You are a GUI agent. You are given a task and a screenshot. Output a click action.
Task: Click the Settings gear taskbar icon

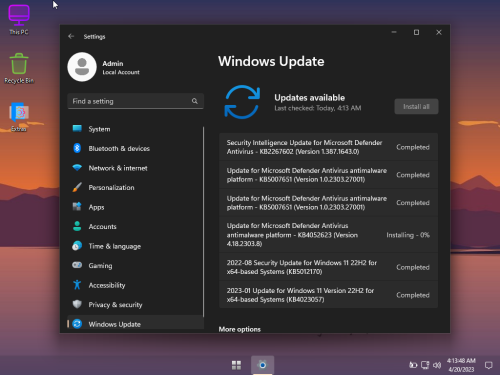tap(263, 365)
